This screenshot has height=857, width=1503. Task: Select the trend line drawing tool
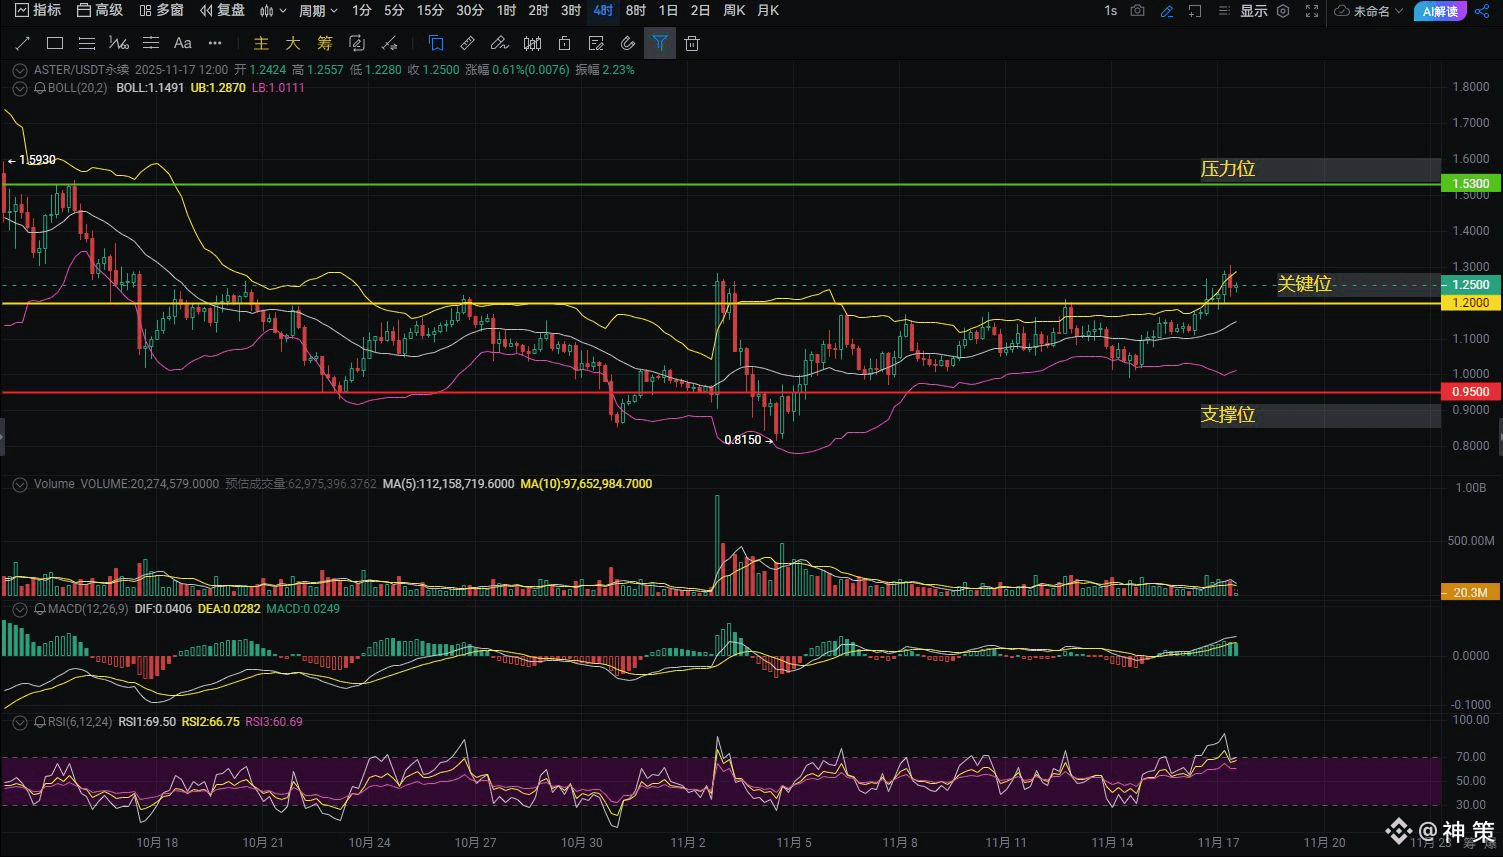pyautogui.click(x=22, y=44)
